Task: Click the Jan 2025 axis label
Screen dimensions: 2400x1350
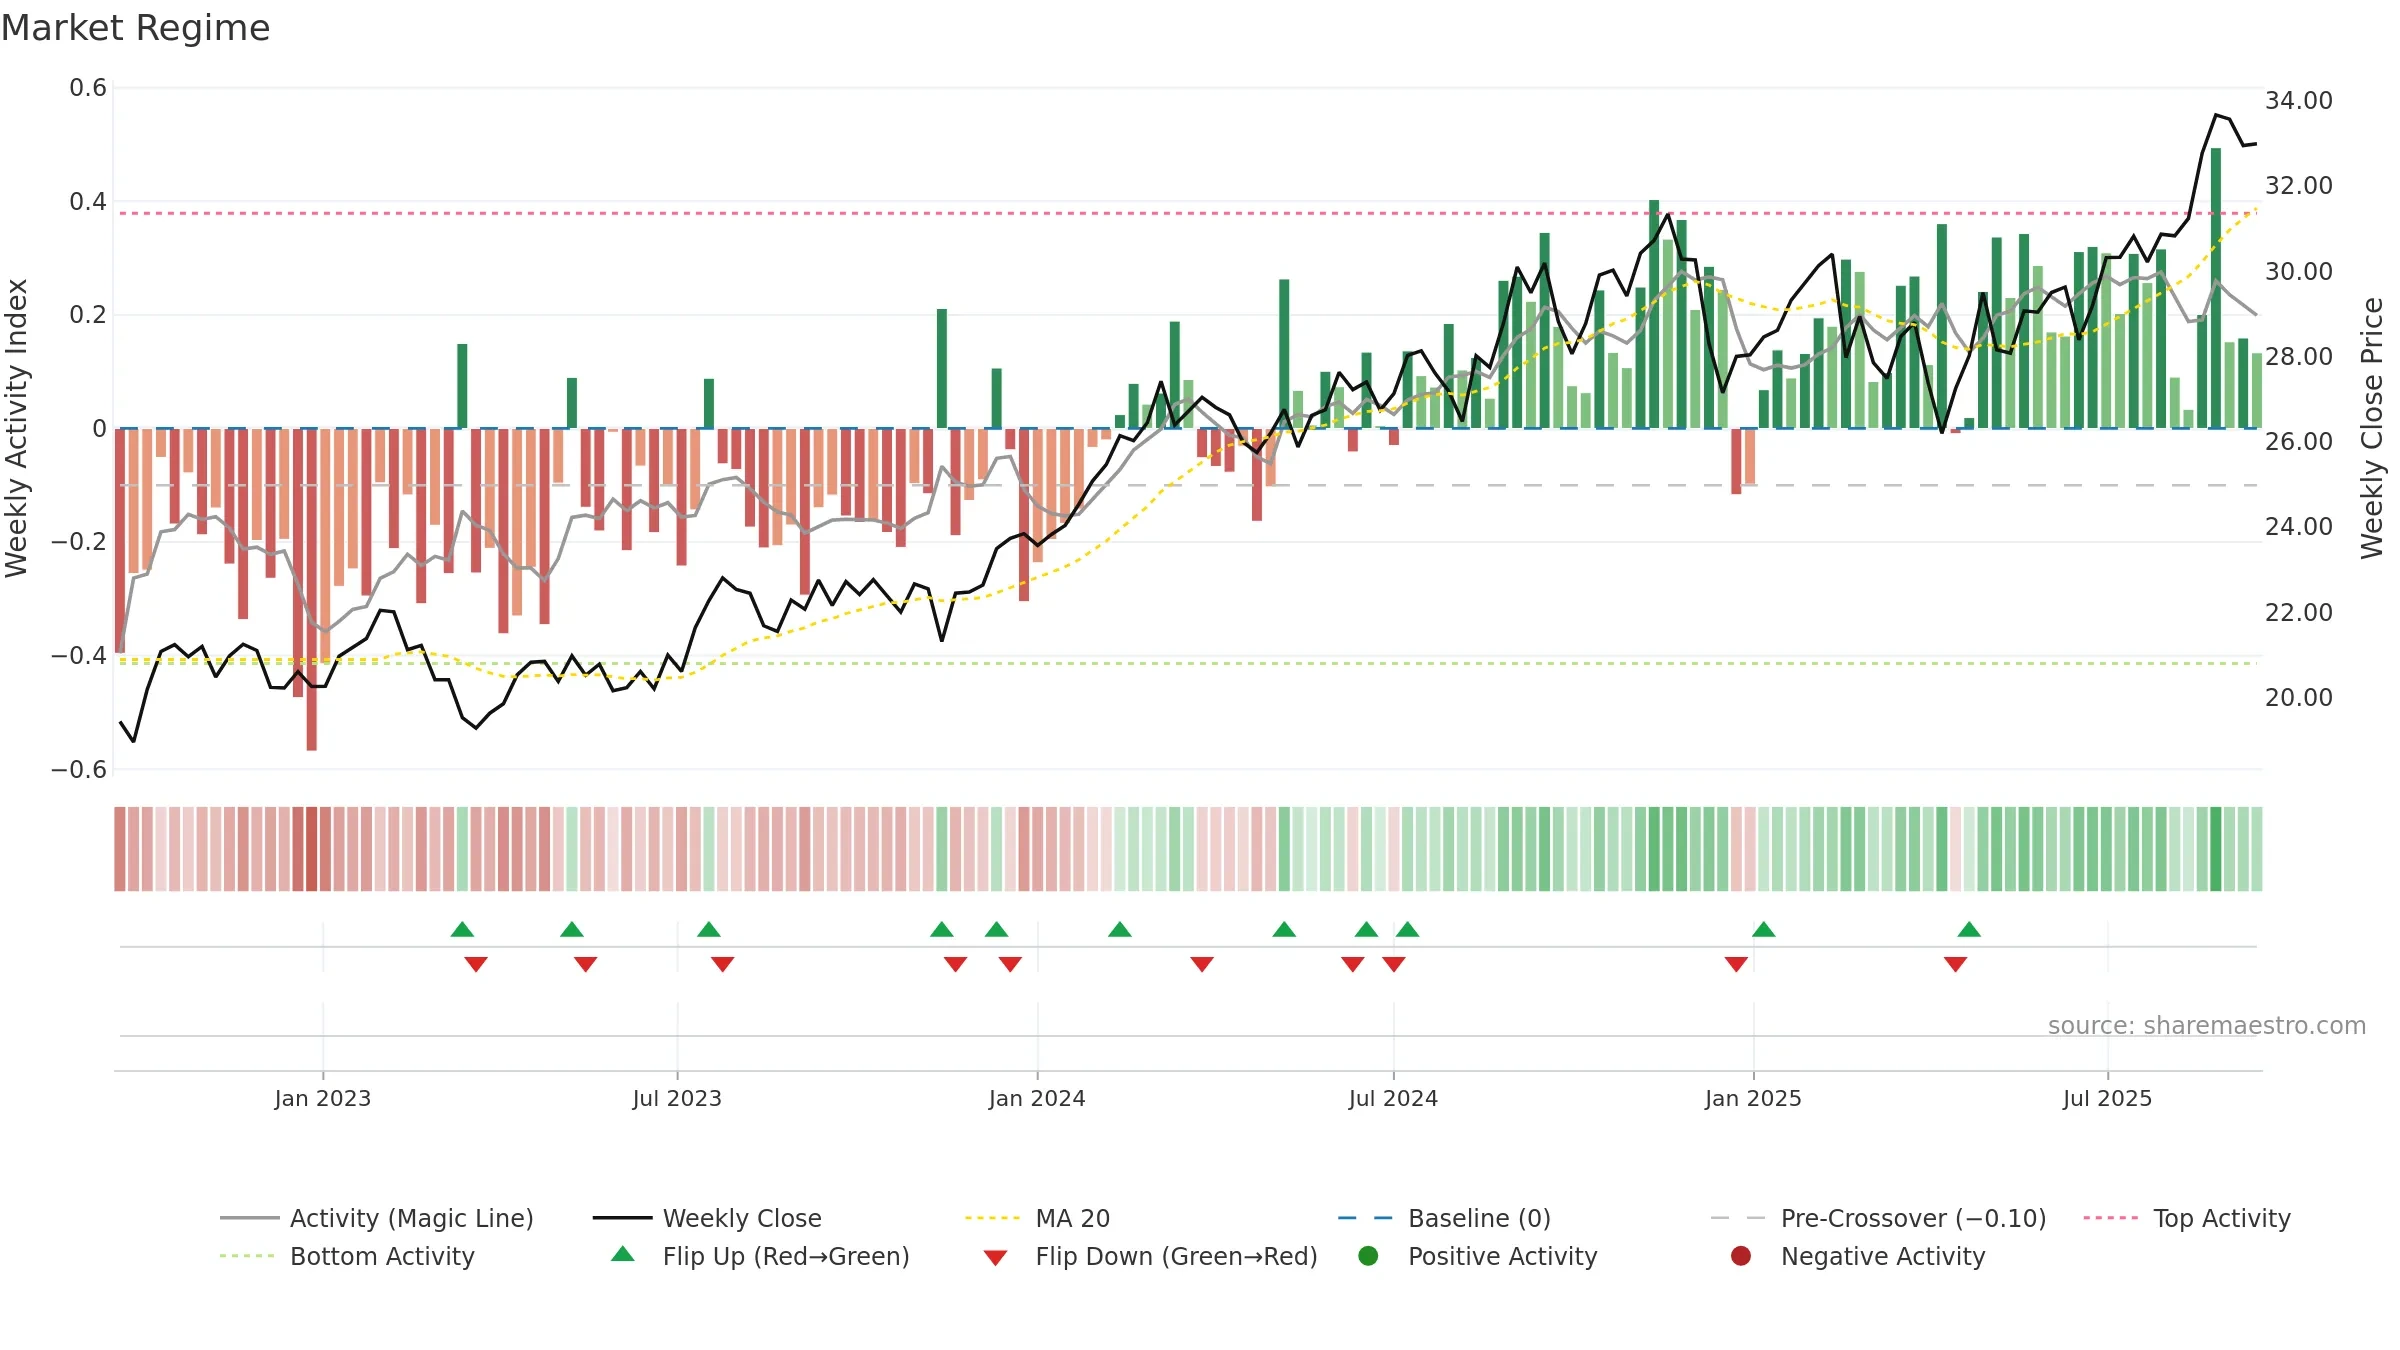Action: (1753, 1098)
